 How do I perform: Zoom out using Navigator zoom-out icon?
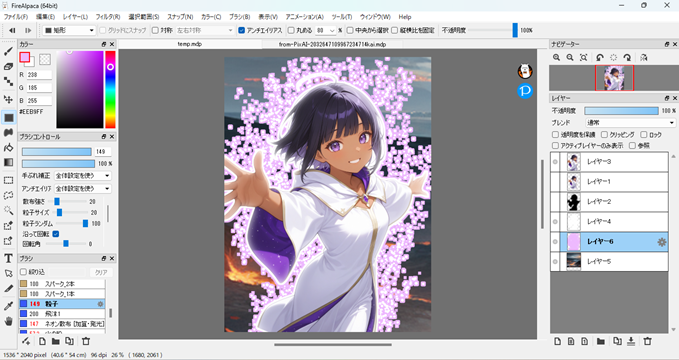(x=570, y=58)
